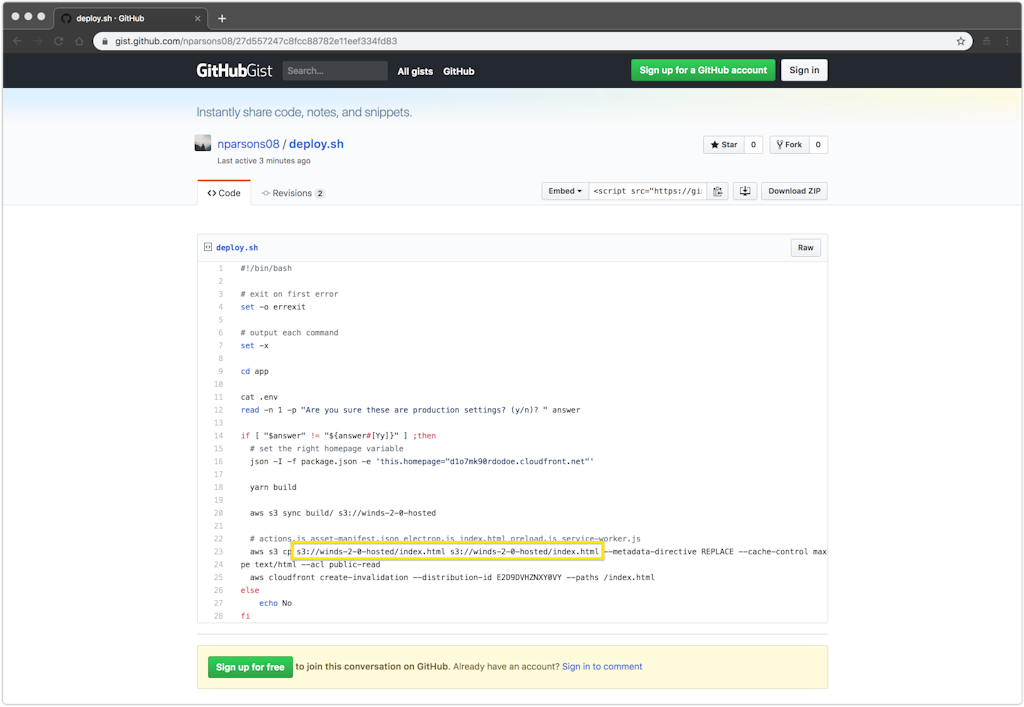This screenshot has height=707, width=1024.
Task: Star this gist
Action: click(724, 145)
